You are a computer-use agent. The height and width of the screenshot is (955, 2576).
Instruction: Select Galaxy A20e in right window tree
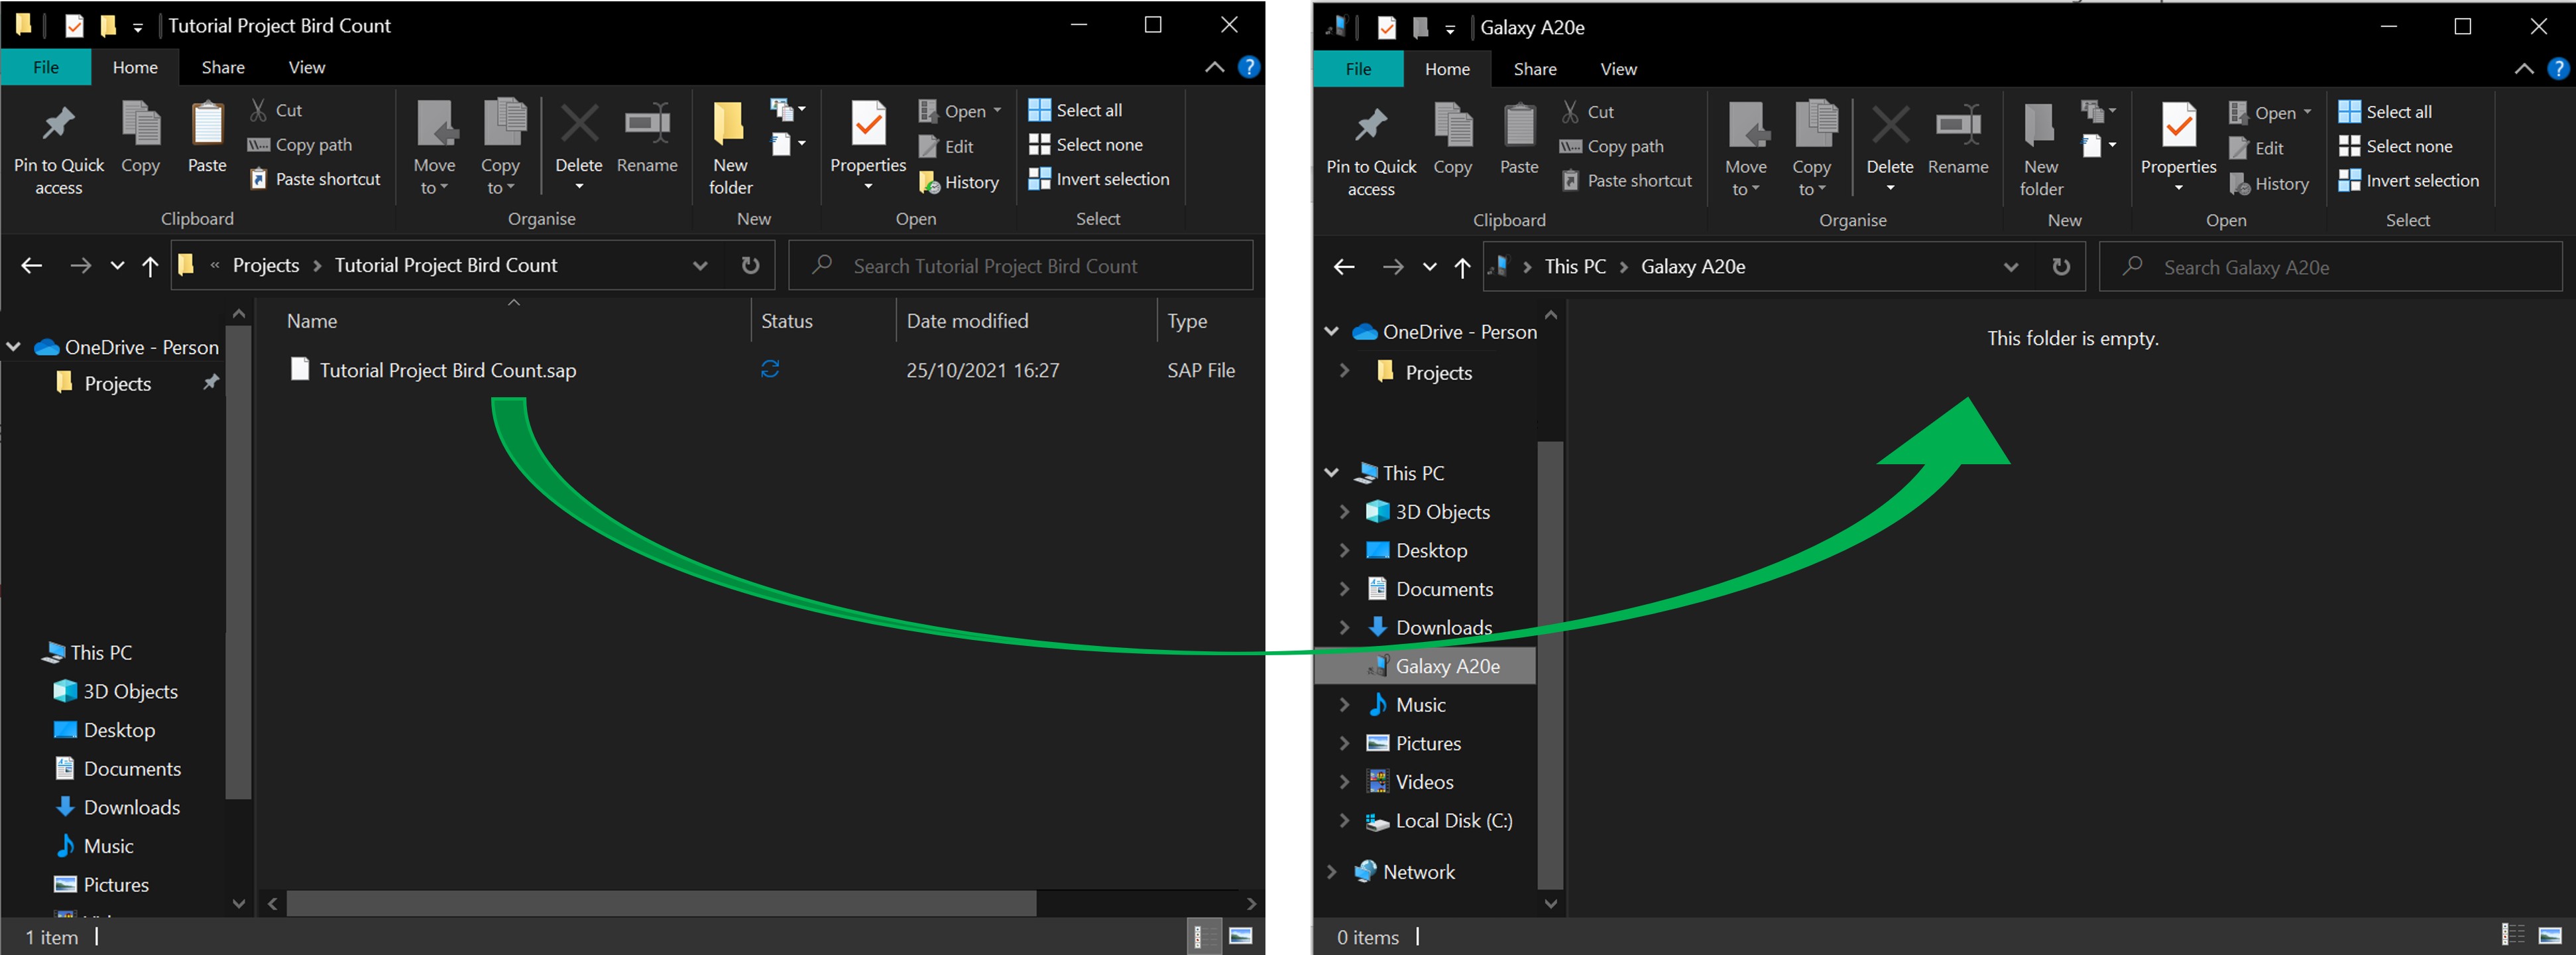(1425, 666)
